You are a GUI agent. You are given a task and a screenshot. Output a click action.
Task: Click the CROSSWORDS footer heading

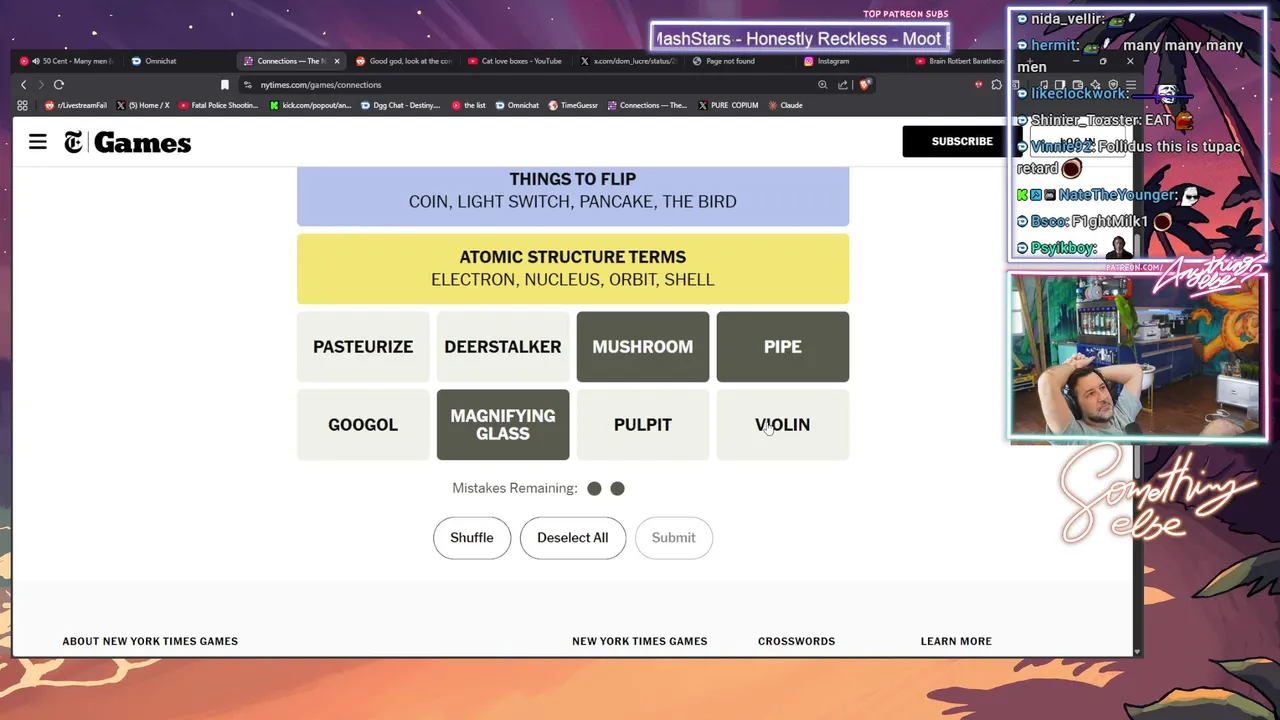click(x=796, y=641)
